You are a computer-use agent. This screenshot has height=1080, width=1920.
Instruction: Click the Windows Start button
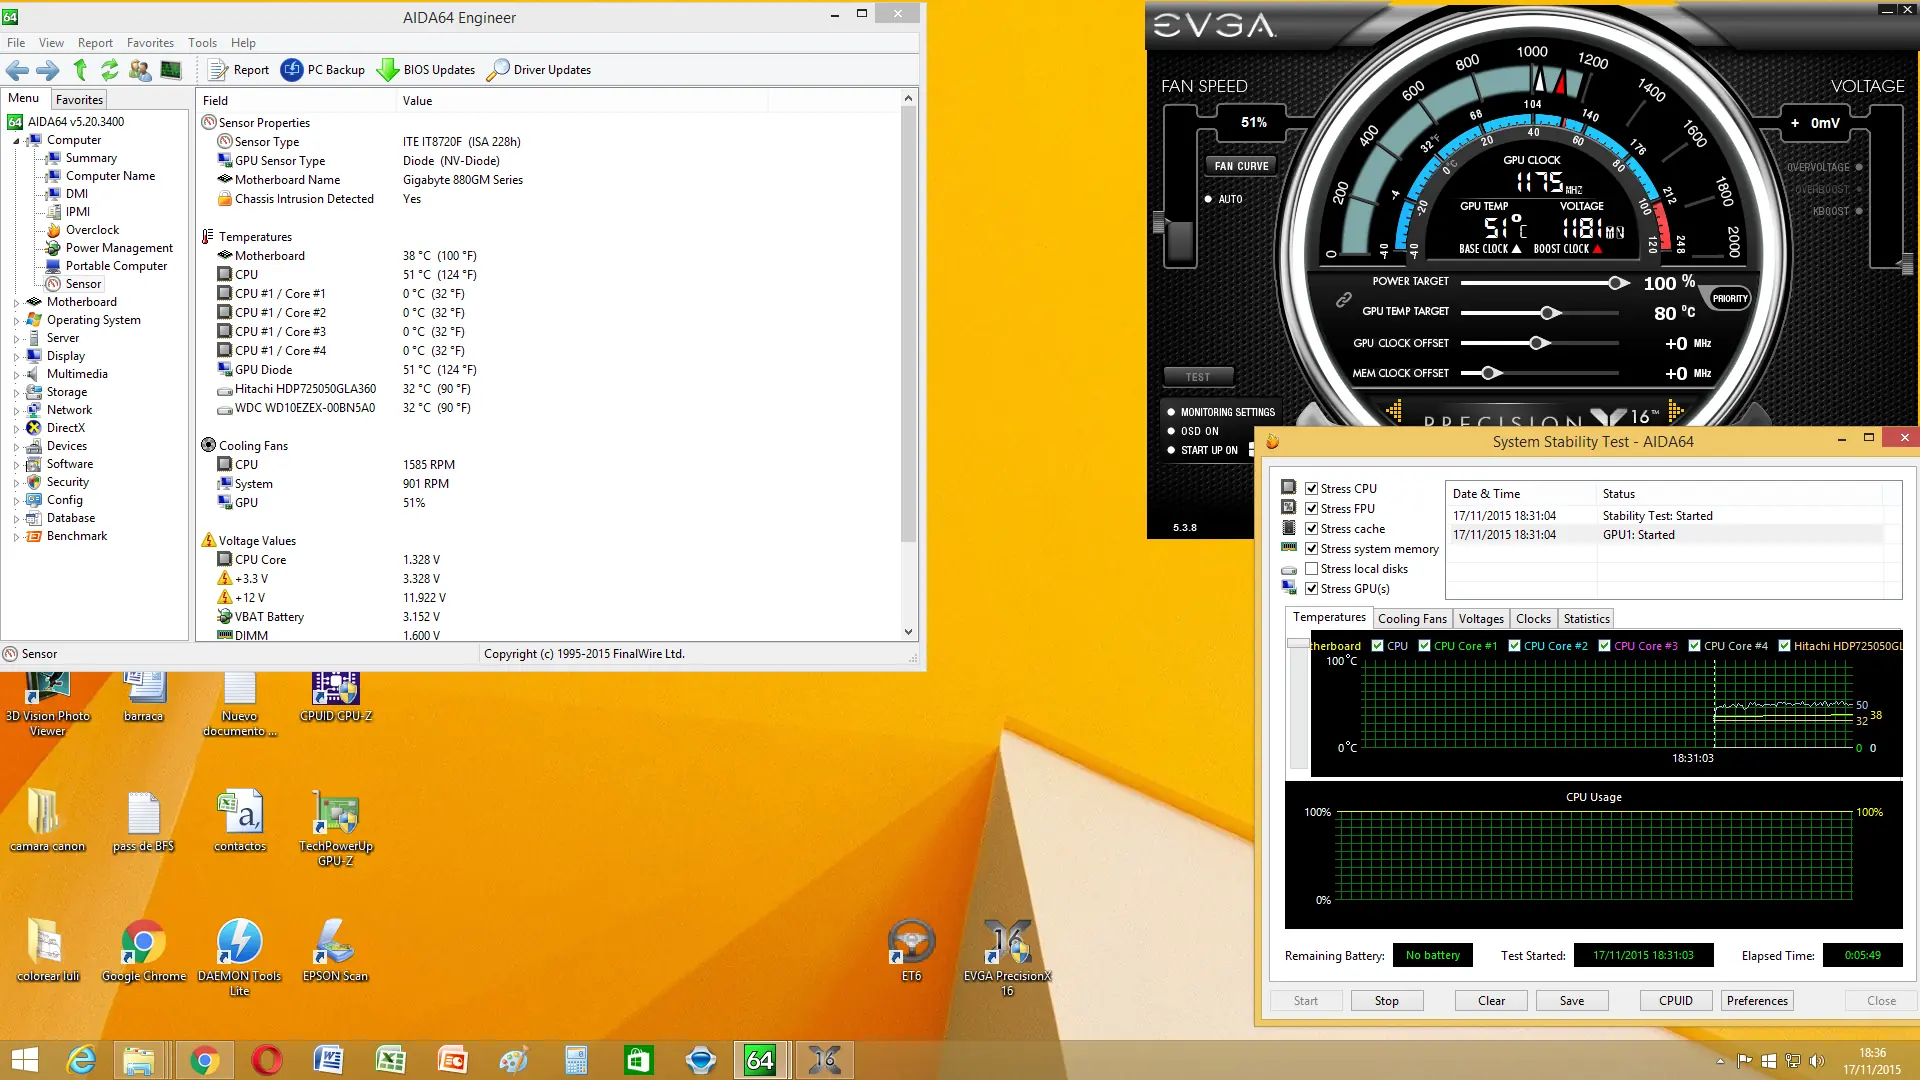[24, 1060]
